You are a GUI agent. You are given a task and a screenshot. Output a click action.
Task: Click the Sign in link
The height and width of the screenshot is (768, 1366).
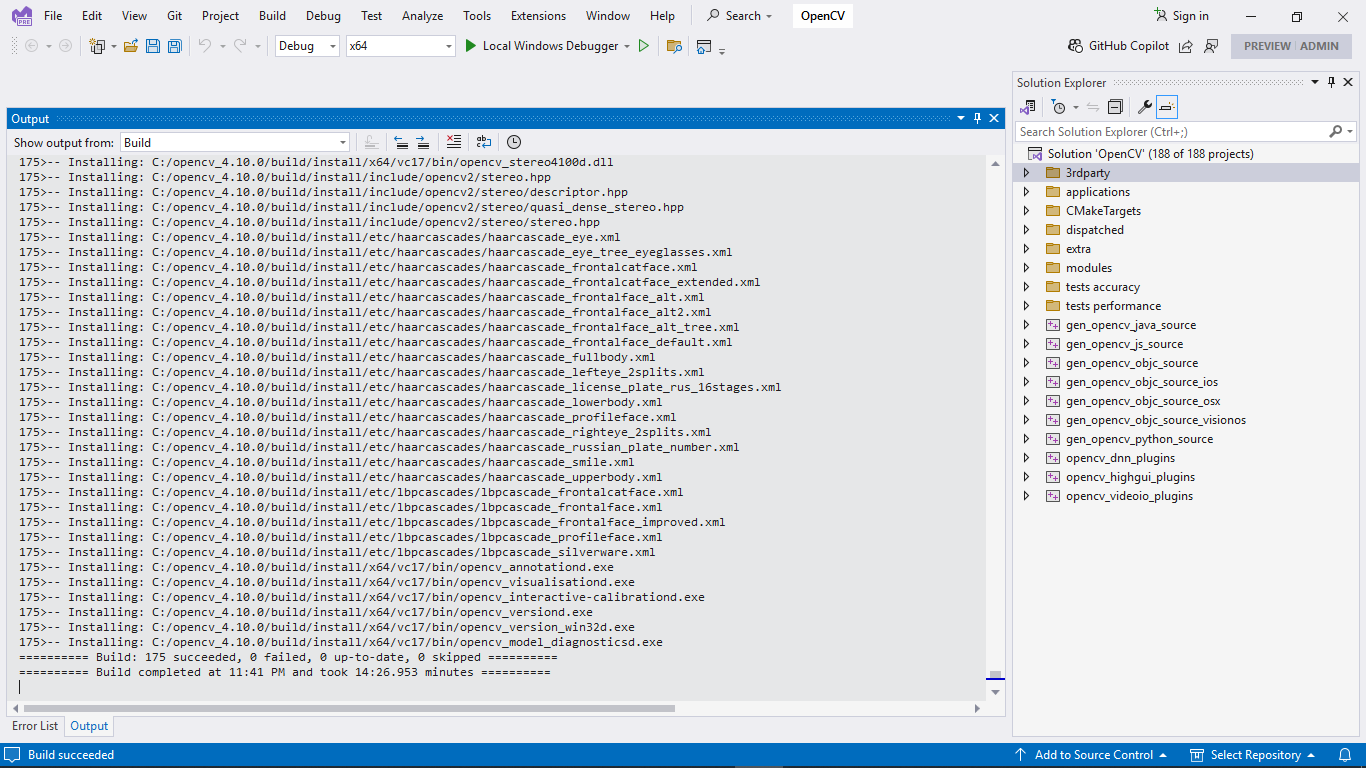point(1181,16)
